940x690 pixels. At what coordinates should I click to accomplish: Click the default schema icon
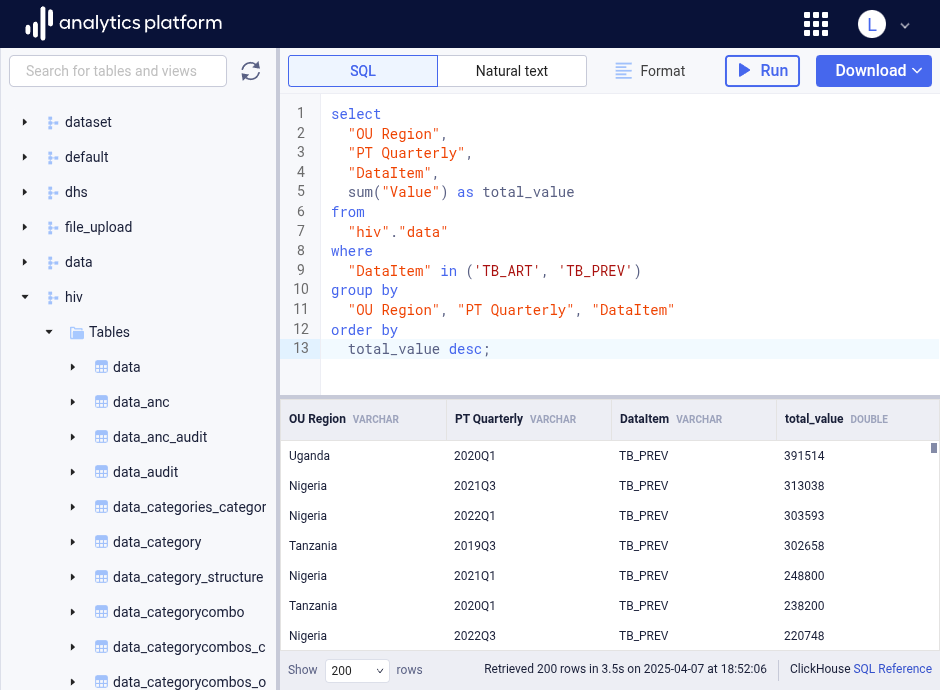pyautogui.click(x=53, y=157)
